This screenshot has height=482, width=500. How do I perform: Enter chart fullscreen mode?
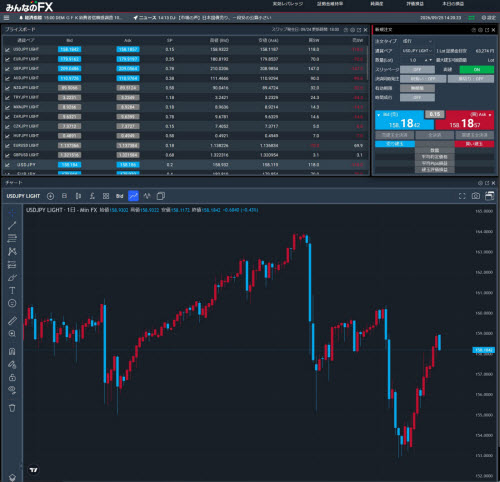click(x=462, y=196)
